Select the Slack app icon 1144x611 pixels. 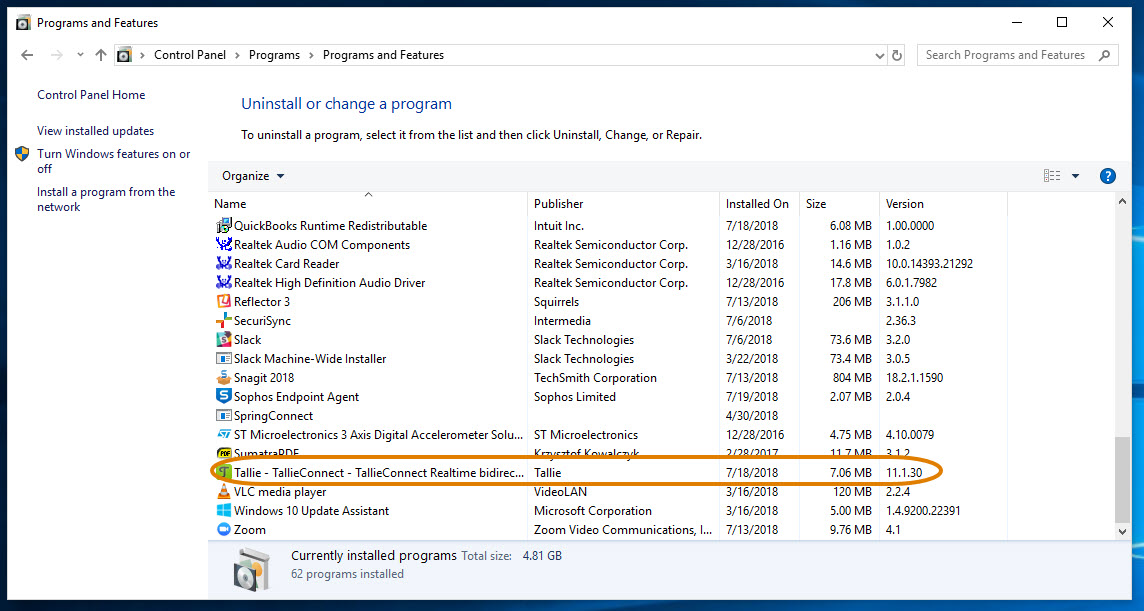pyautogui.click(x=224, y=339)
